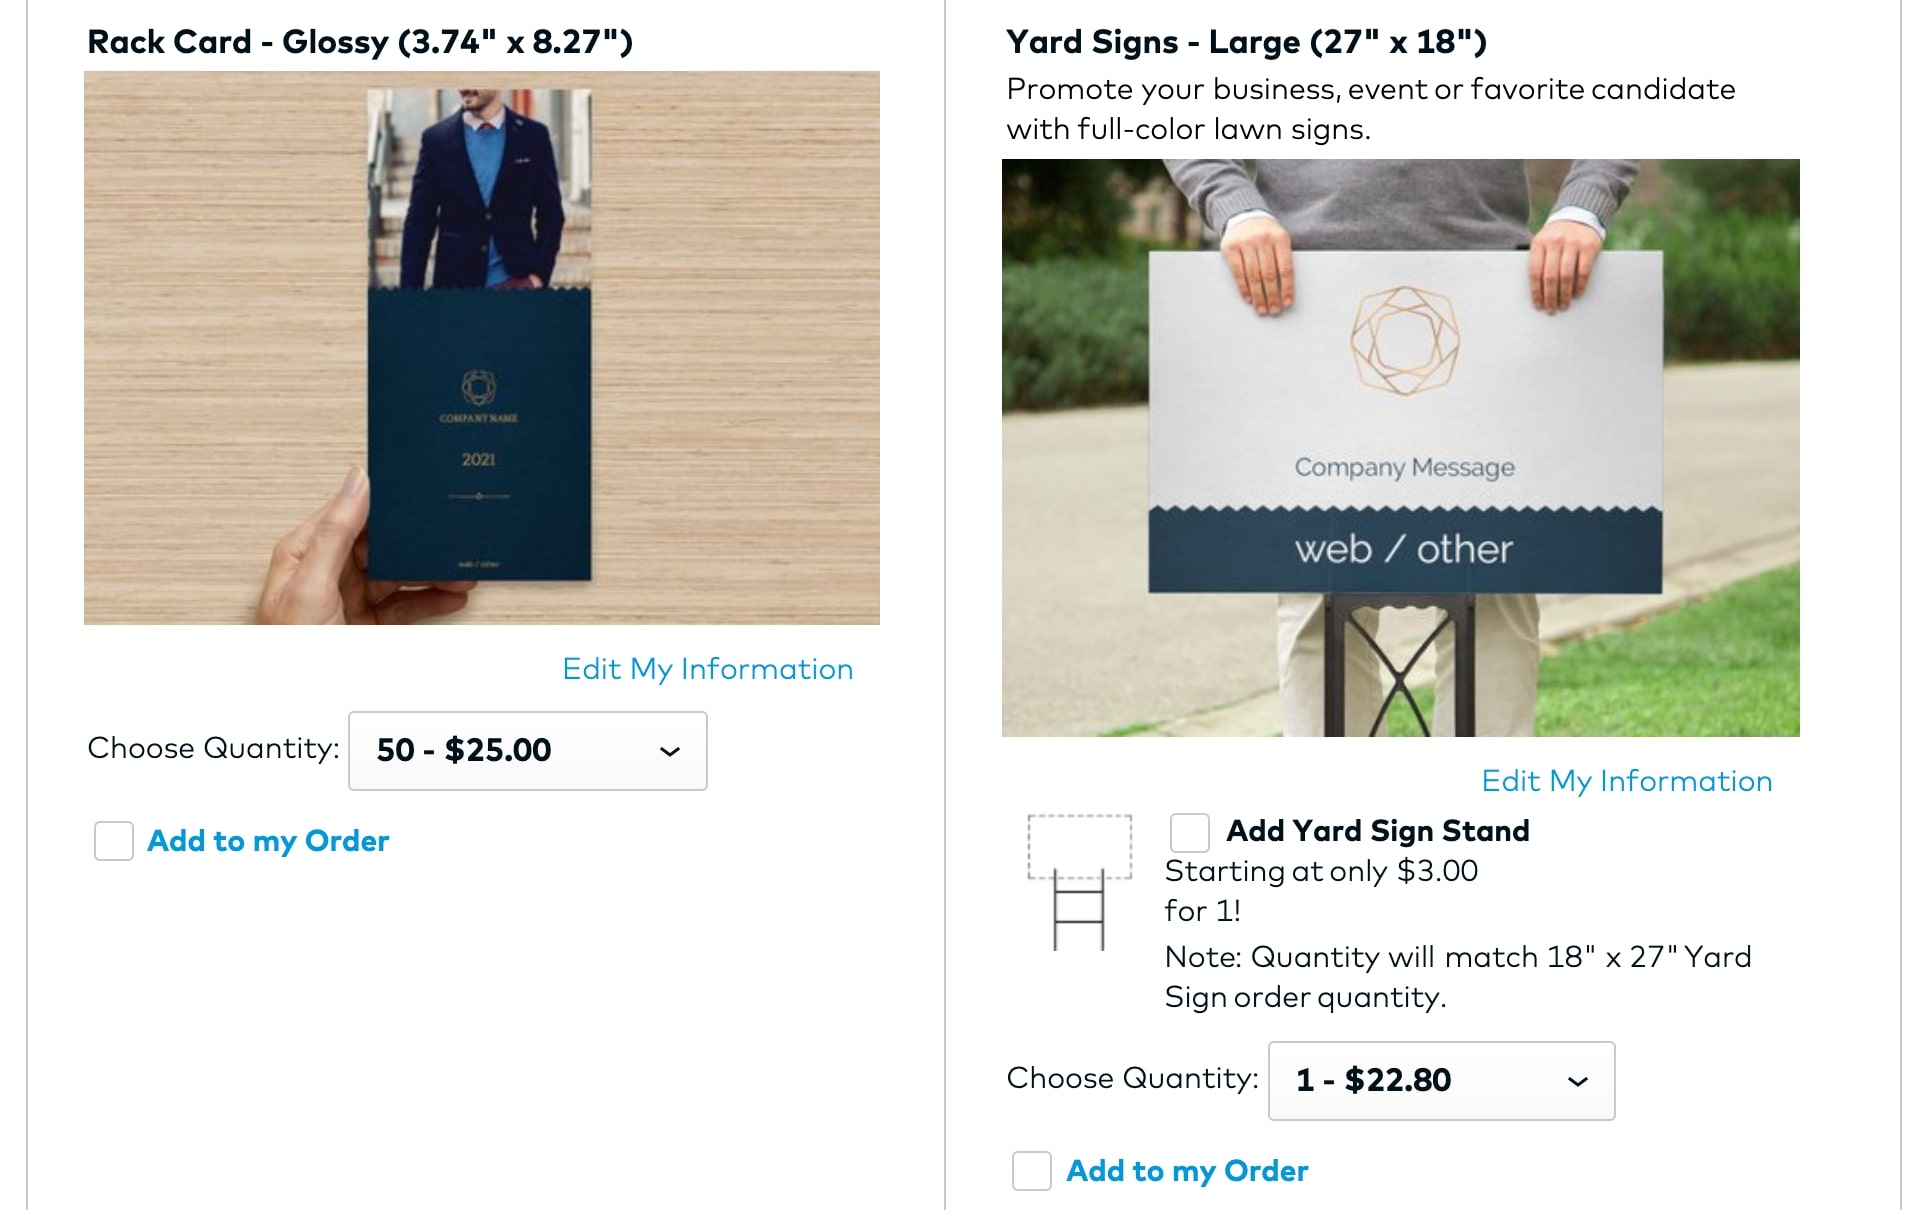Tick the Yard Signs Add to my Order checkbox
This screenshot has height=1210, width=1928.
pyautogui.click(x=1032, y=1171)
